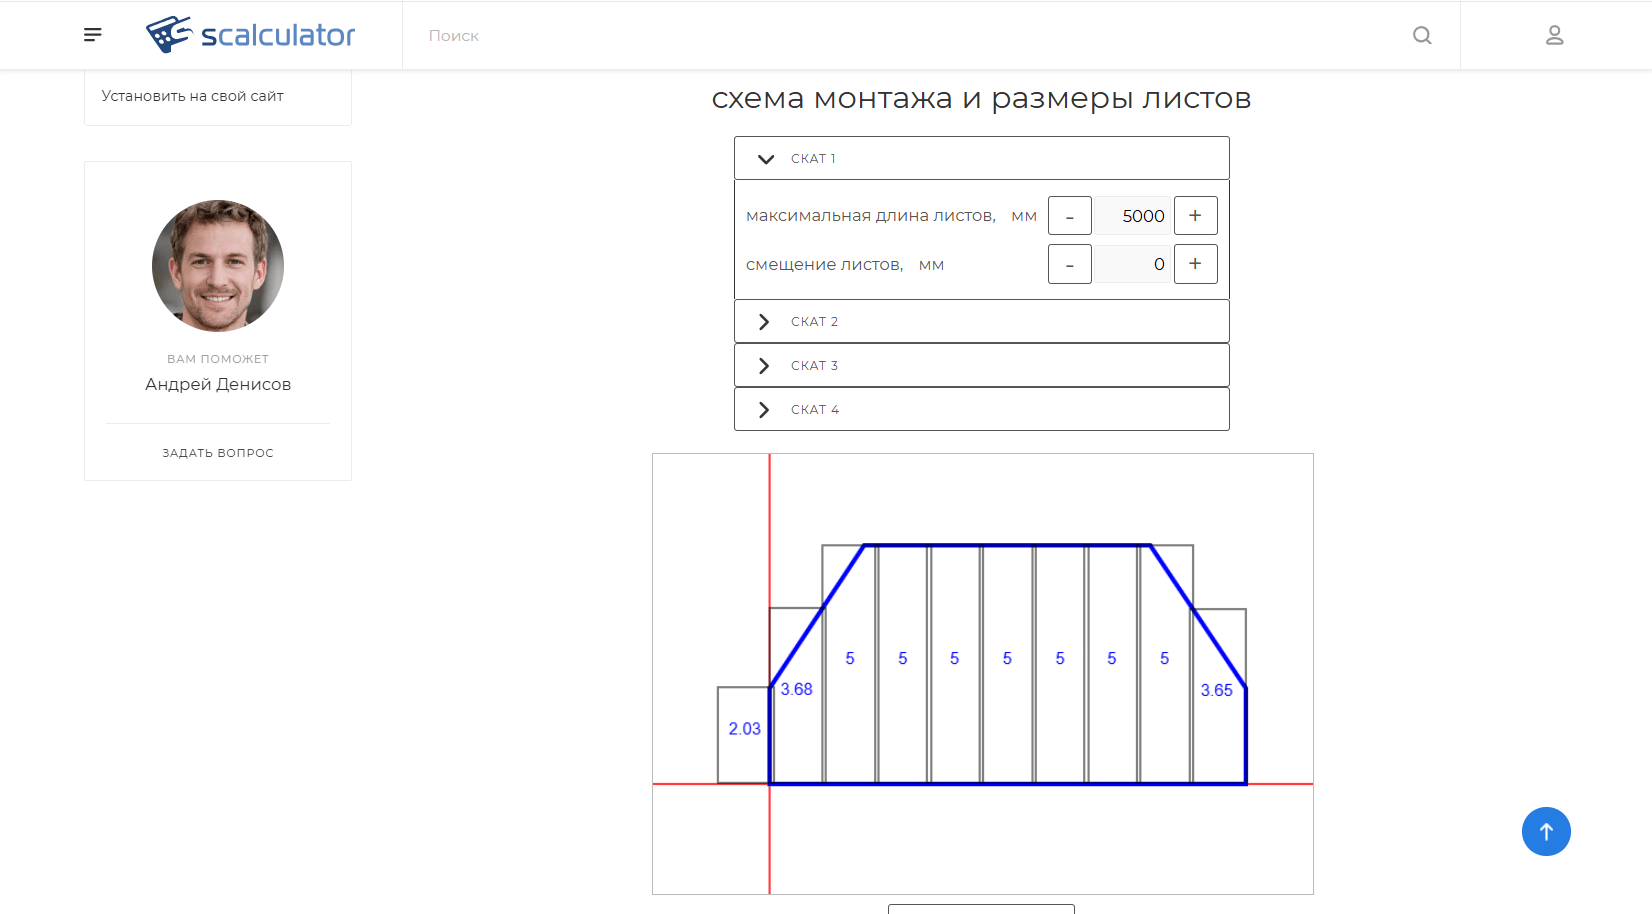Open the user account icon

tap(1554, 35)
